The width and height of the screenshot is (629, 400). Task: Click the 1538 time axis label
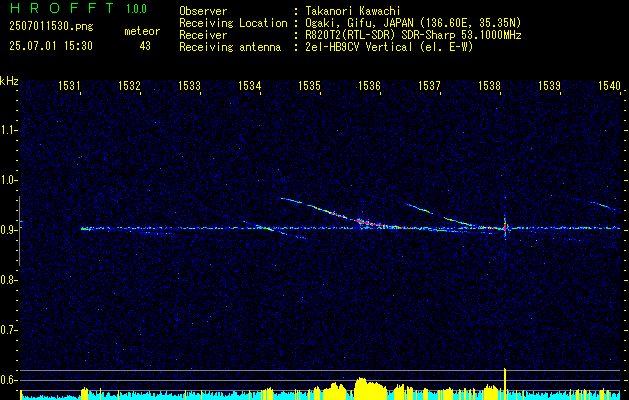point(489,85)
